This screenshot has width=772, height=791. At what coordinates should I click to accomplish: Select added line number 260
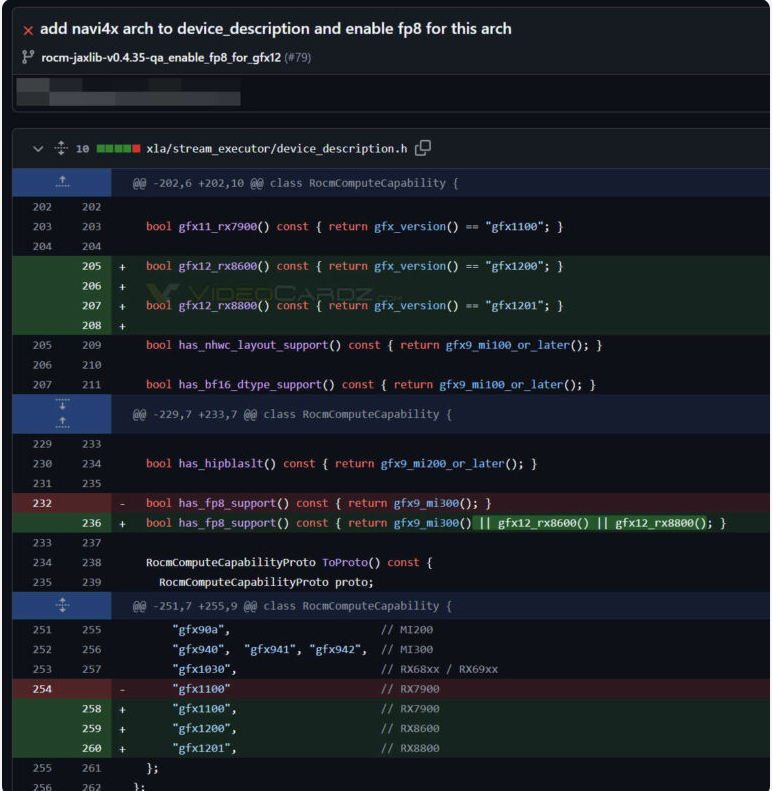click(x=92, y=748)
